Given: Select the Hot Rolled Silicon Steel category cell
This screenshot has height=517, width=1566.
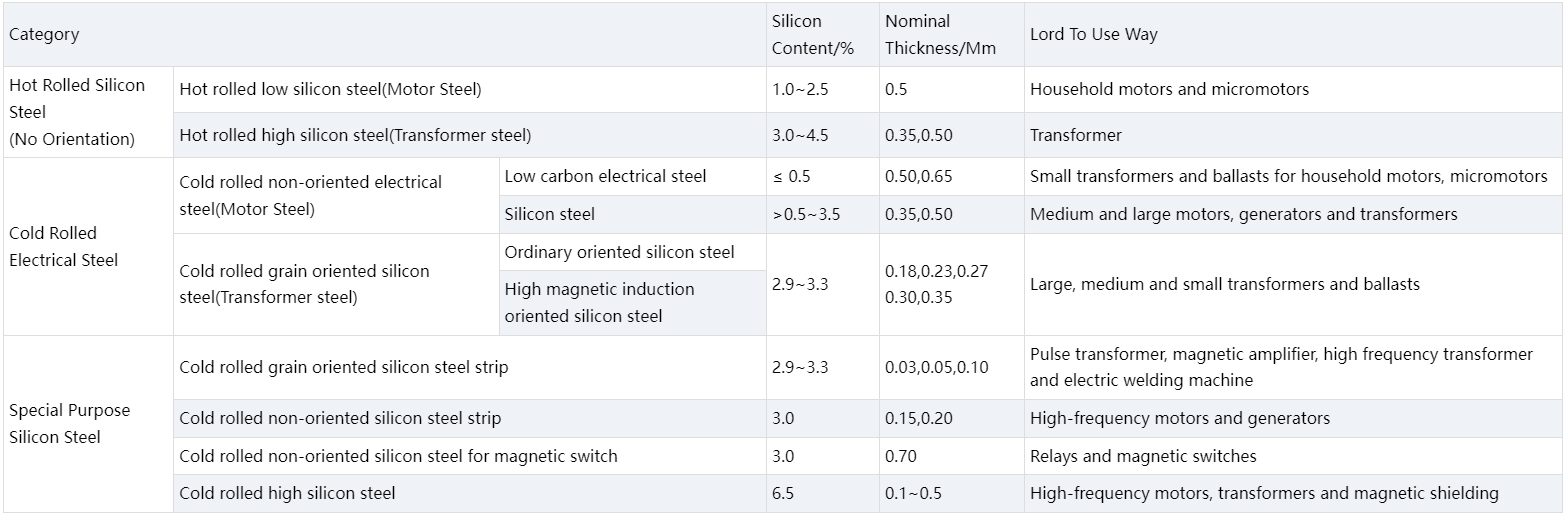Looking at the screenshot, I should (x=77, y=112).
